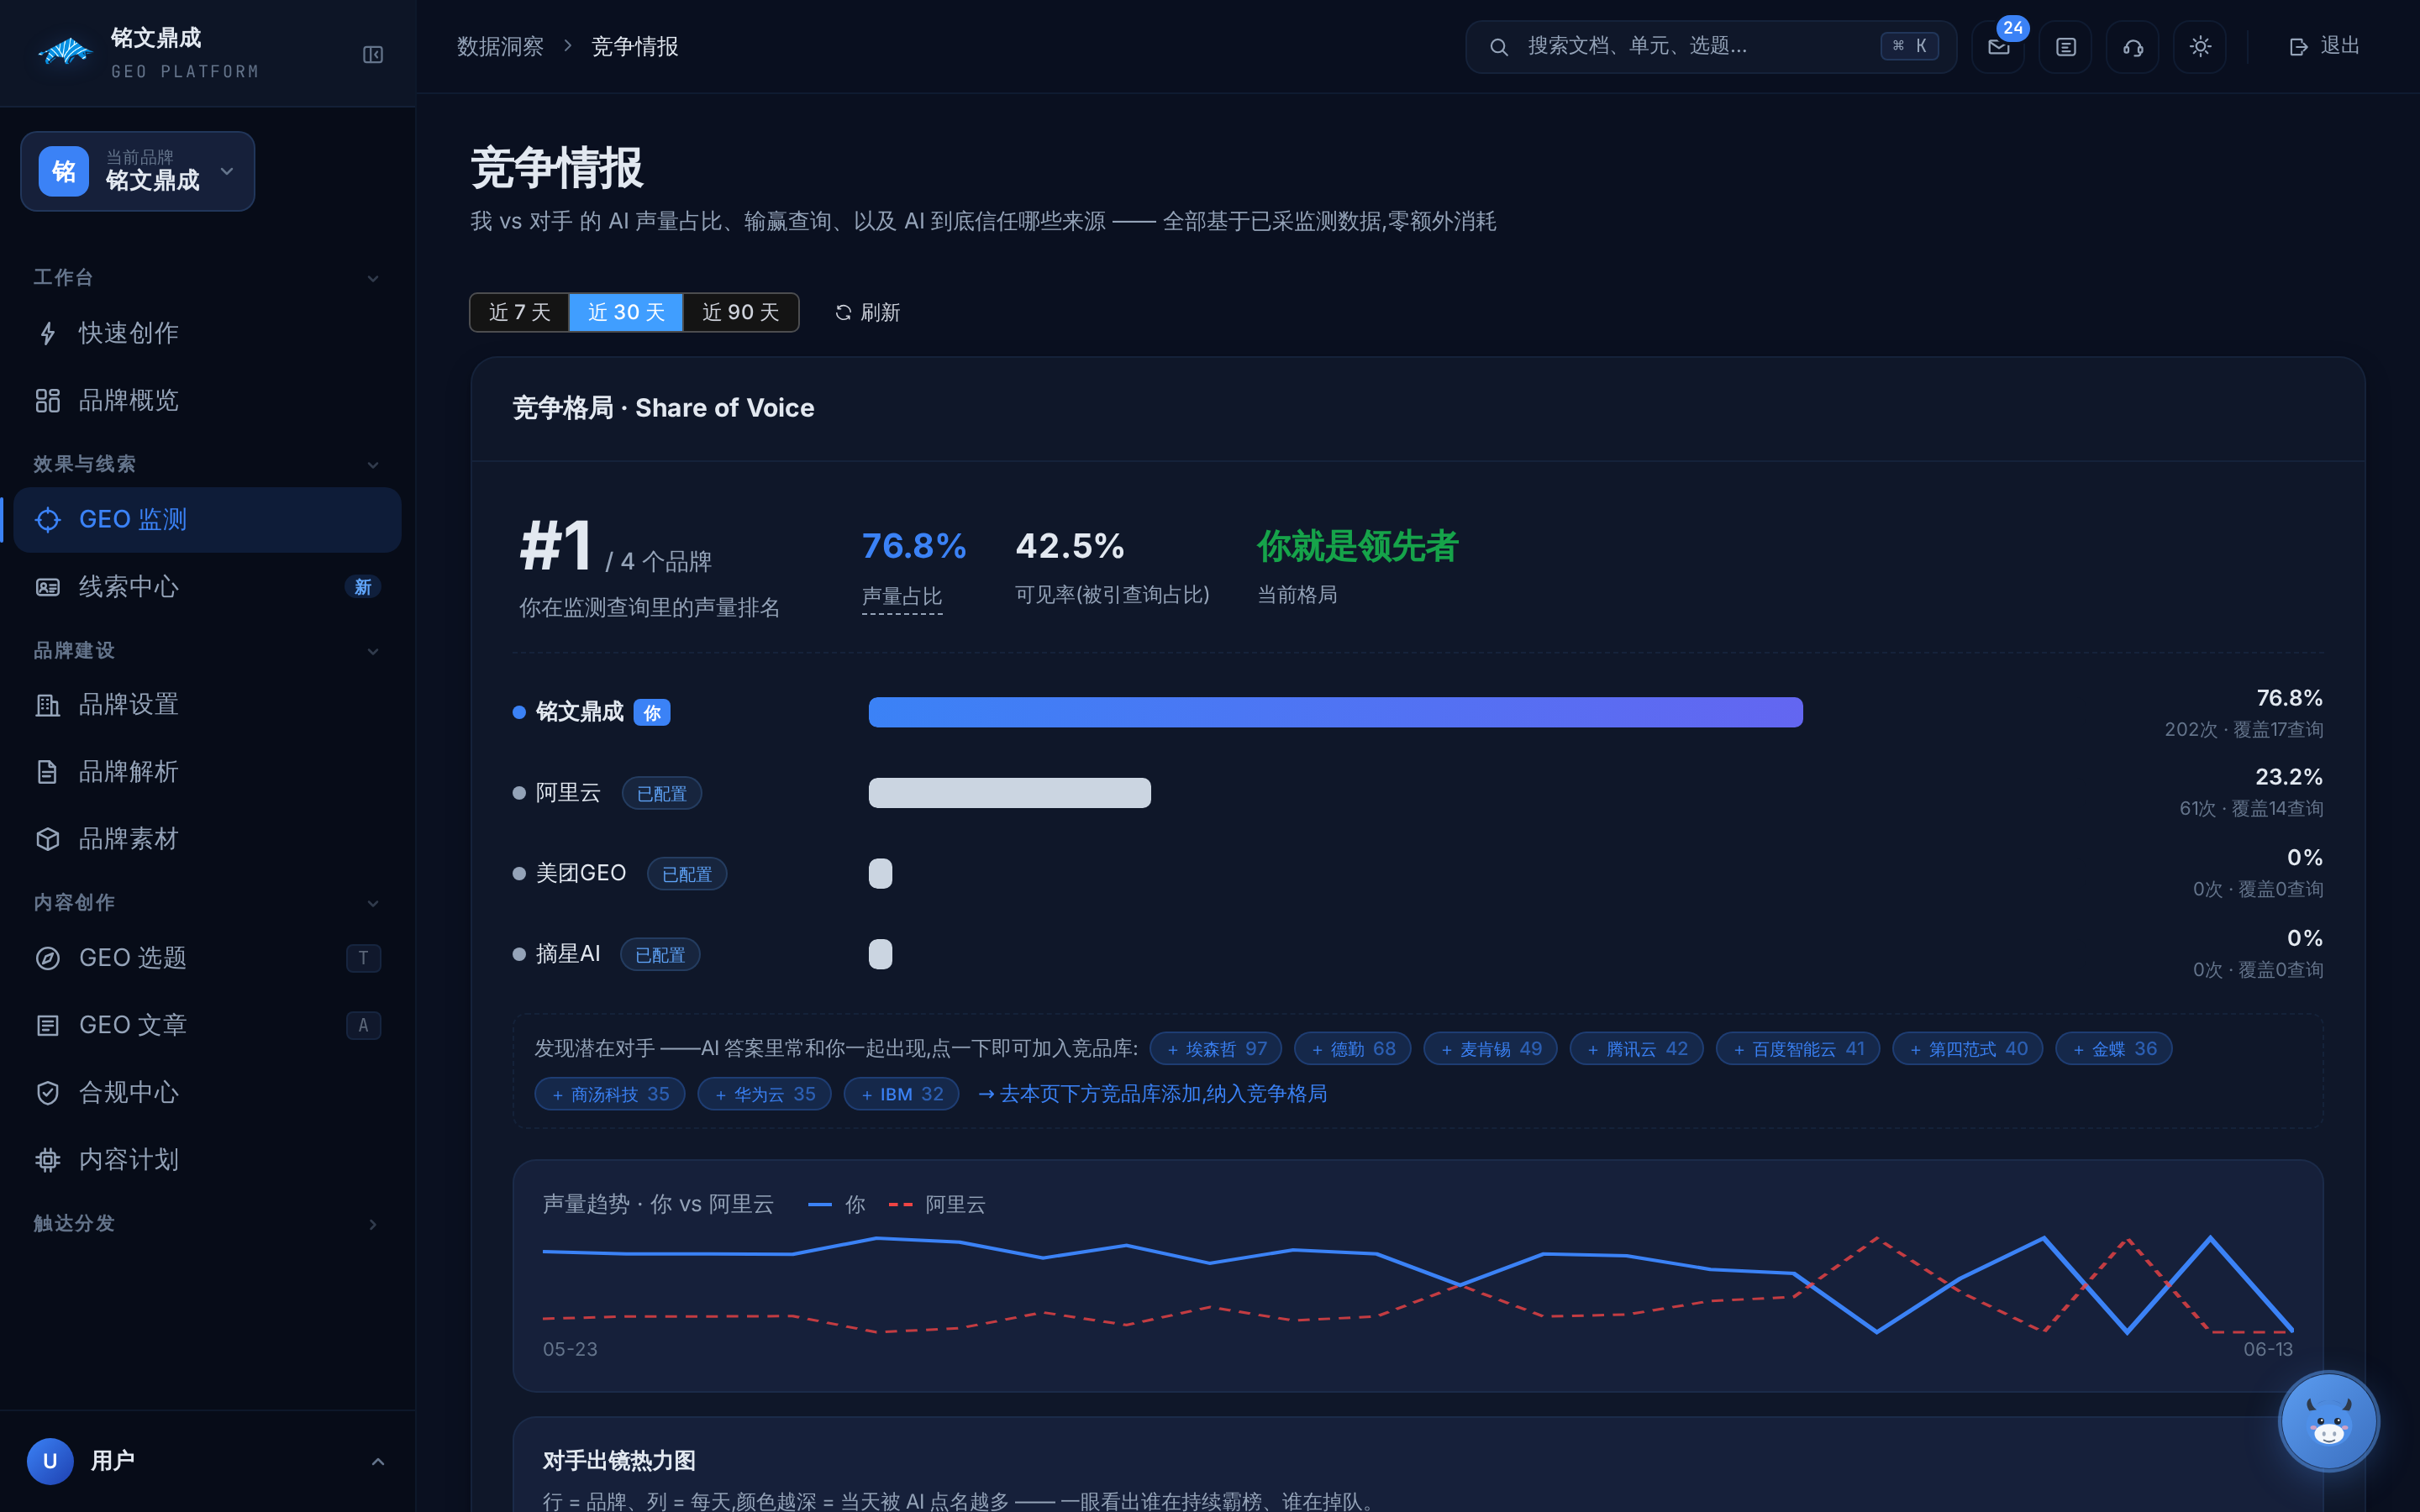Viewport: 2420px width, 1512px height.
Task: Open GEO 选题 compass menu item
Action: 207,958
